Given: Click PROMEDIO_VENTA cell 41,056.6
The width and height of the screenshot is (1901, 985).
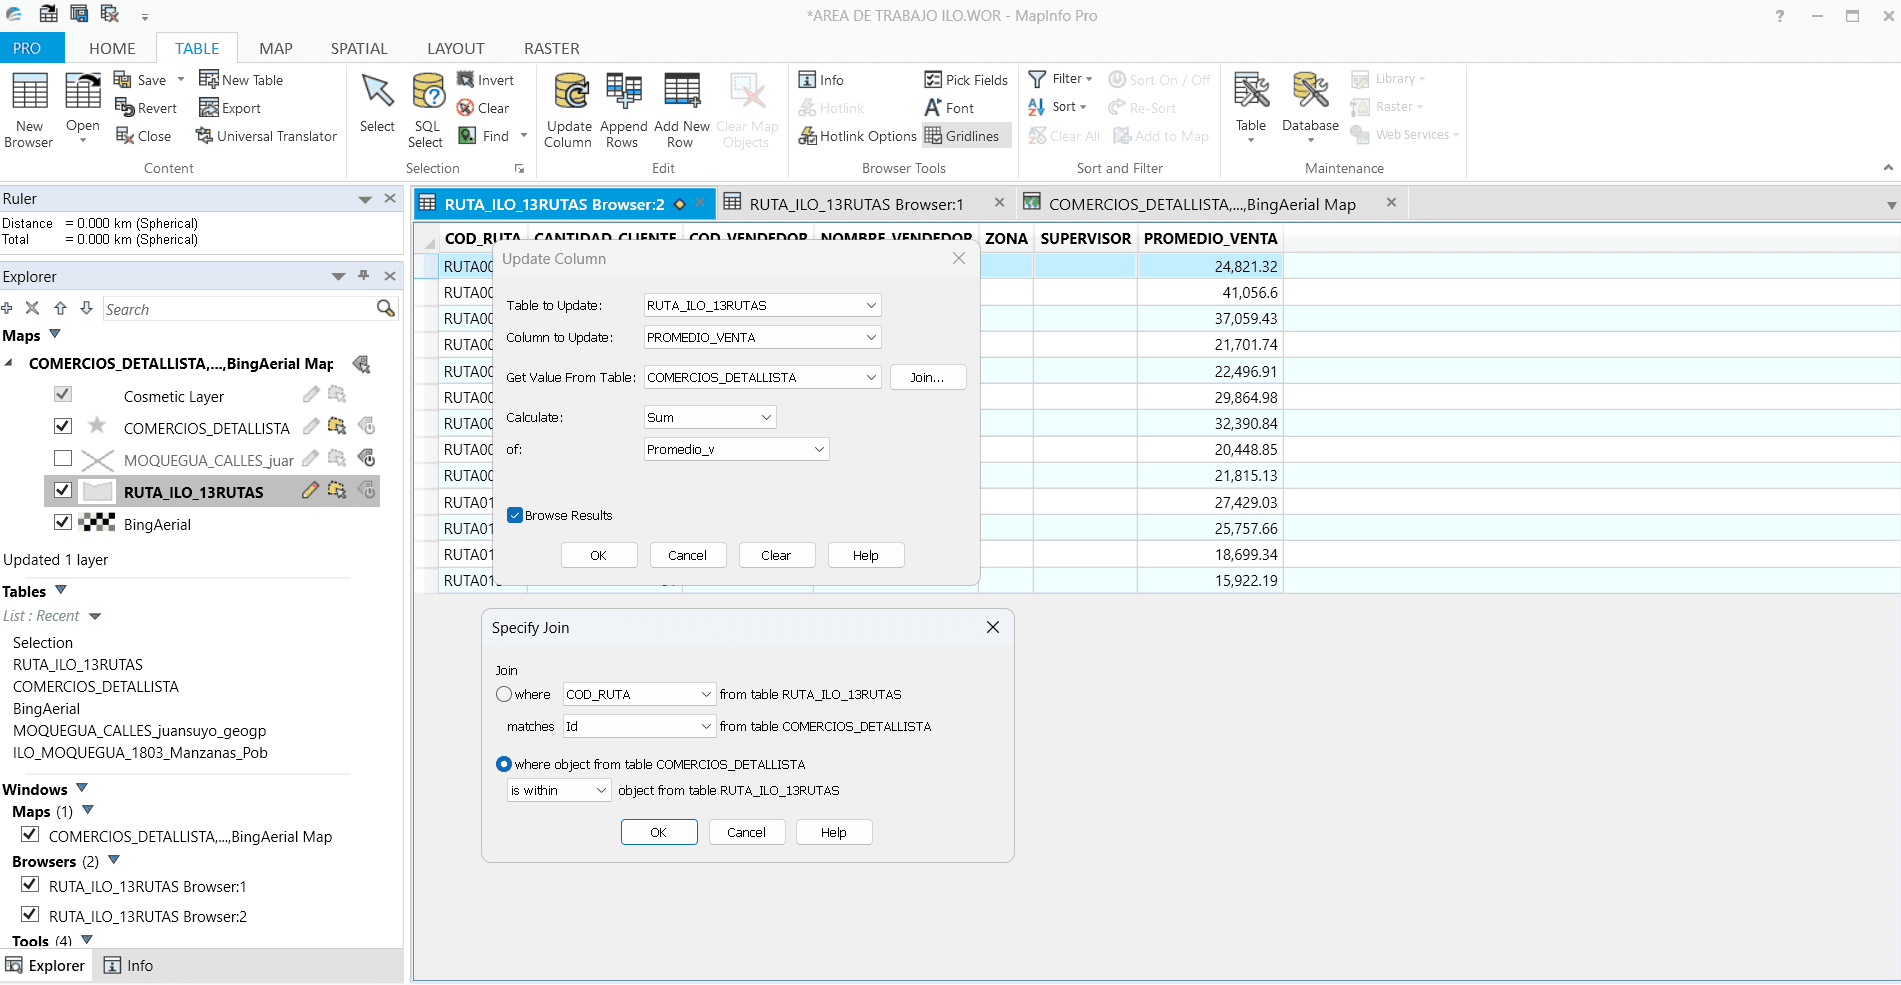Looking at the screenshot, I should [x=1210, y=293].
